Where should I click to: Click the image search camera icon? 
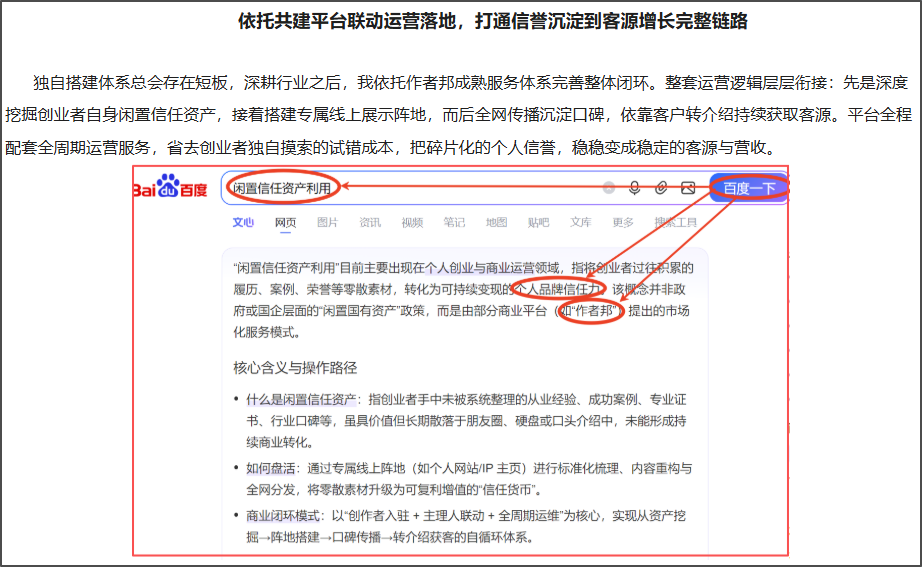[x=688, y=188]
